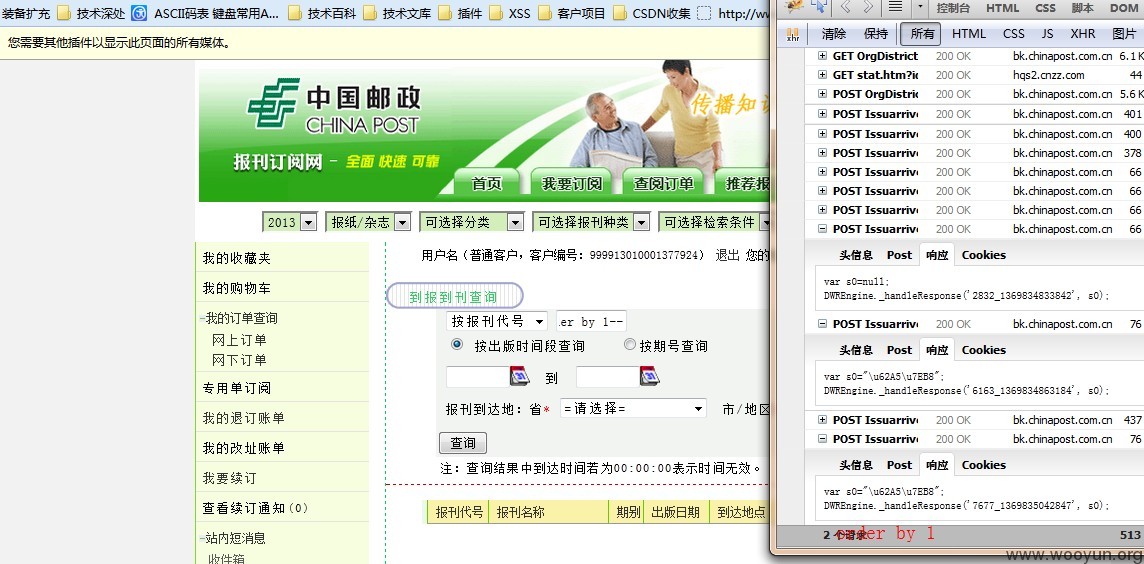
Task: Go forward in Firebug panel history
Action: [x=867, y=8]
